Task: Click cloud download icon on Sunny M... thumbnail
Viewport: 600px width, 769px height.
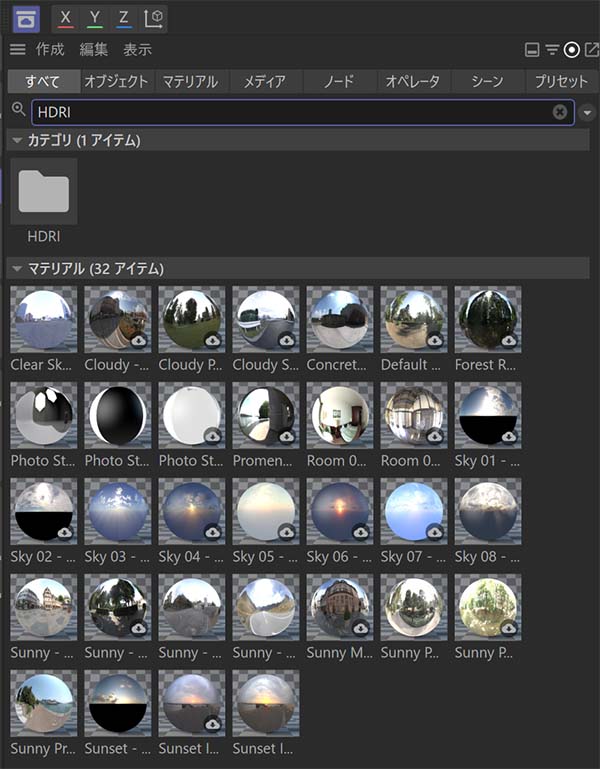Action: coord(361,629)
